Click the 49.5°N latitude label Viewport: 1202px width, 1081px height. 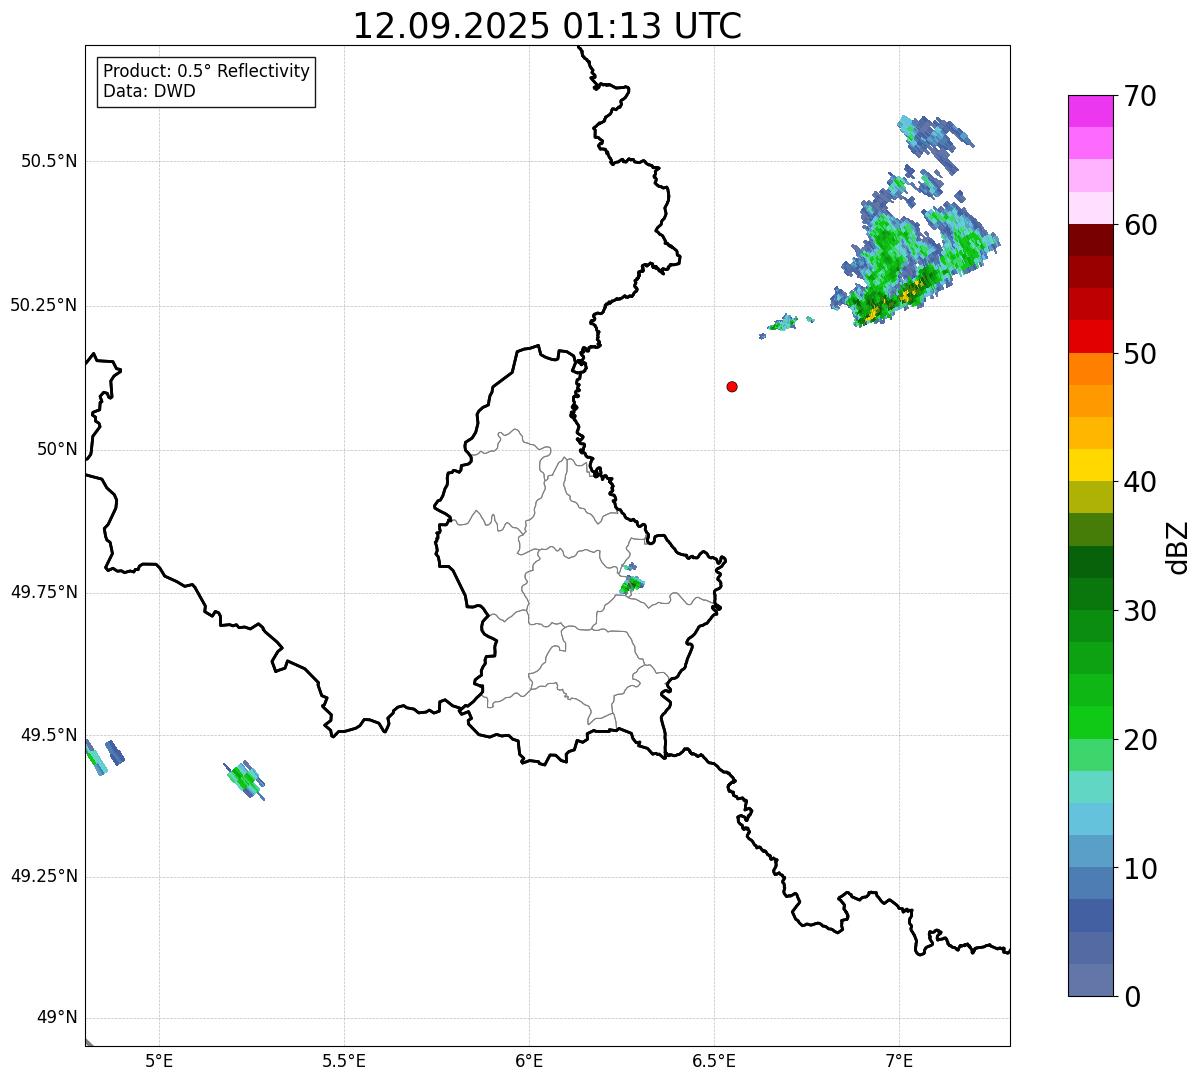(x=50, y=736)
